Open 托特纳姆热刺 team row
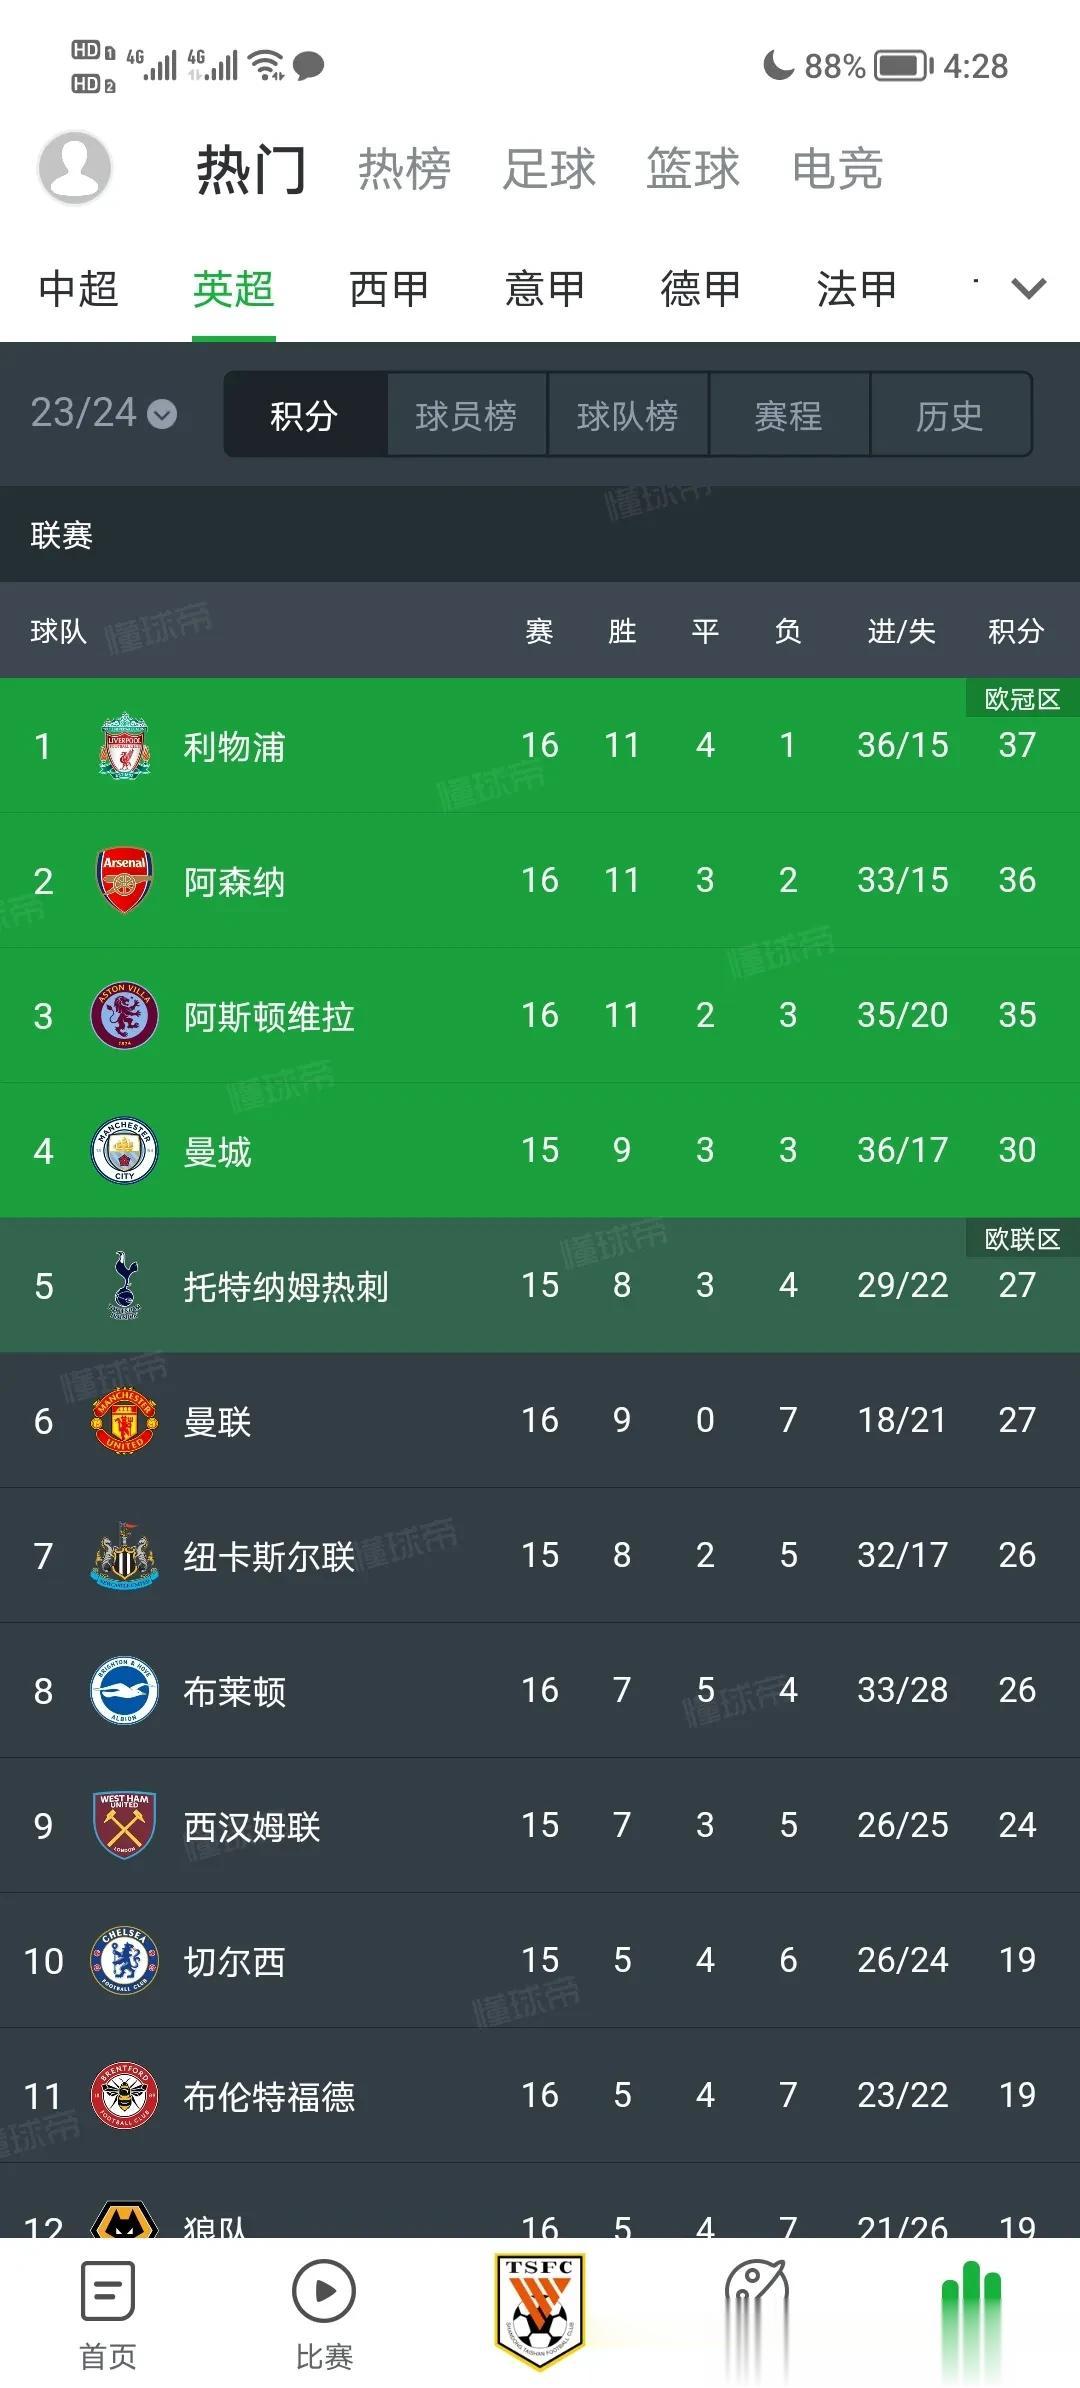Viewport: 1080px width, 2388px height. tap(540, 1285)
